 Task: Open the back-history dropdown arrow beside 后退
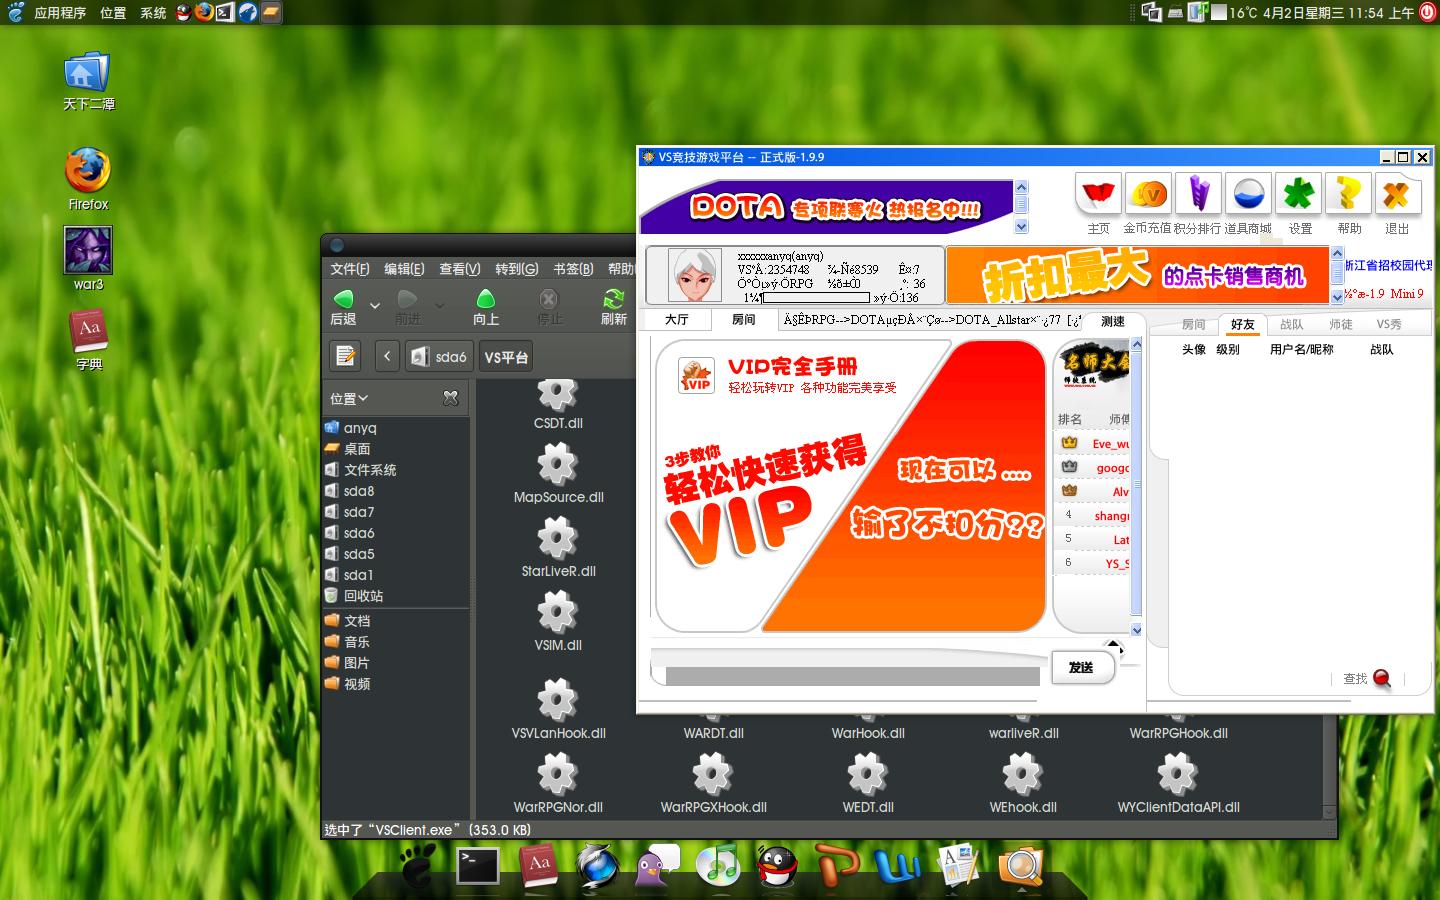[x=375, y=305]
